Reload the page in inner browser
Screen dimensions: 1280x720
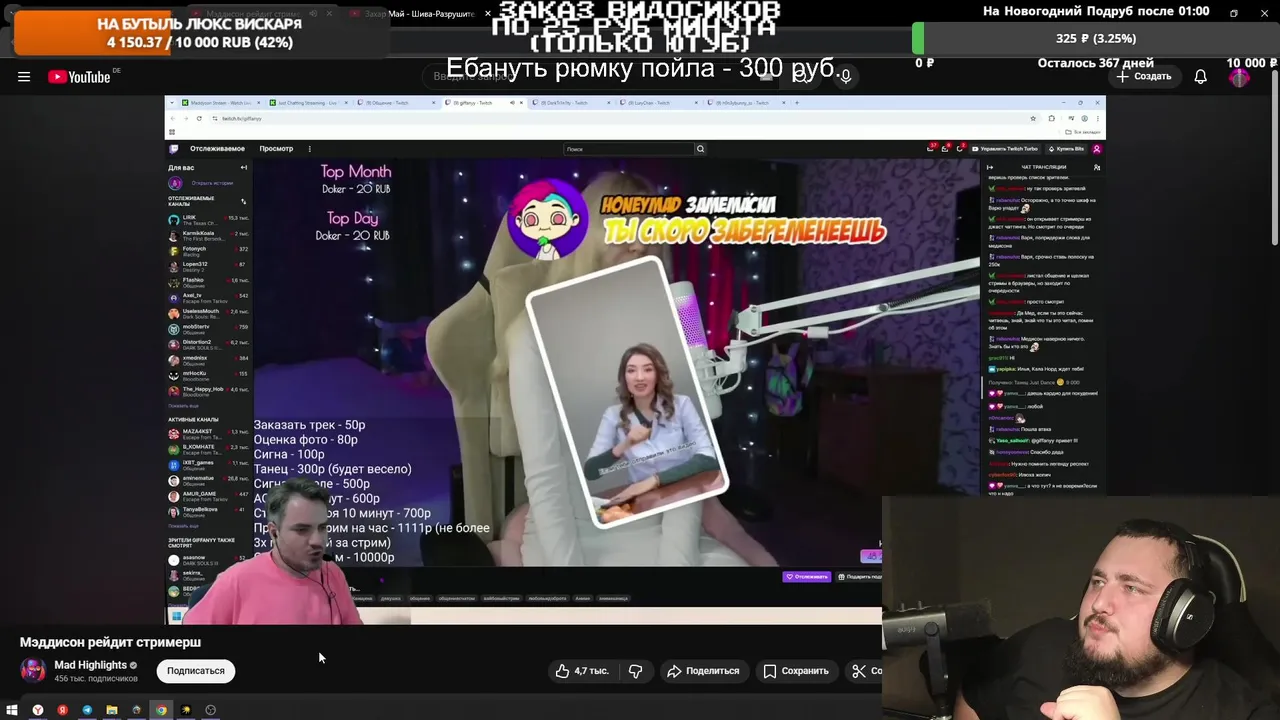pyautogui.click(x=199, y=119)
